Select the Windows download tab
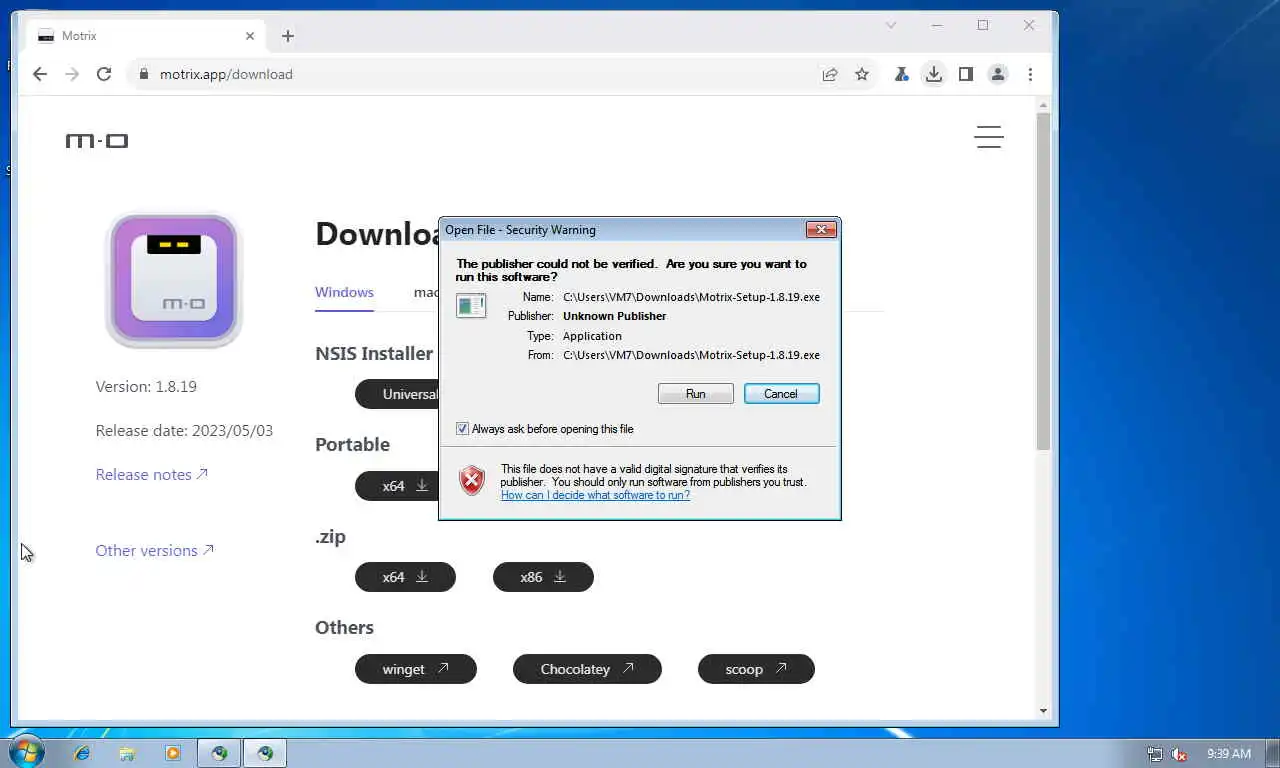The height and width of the screenshot is (768, 1280). [x=344, y=292]
